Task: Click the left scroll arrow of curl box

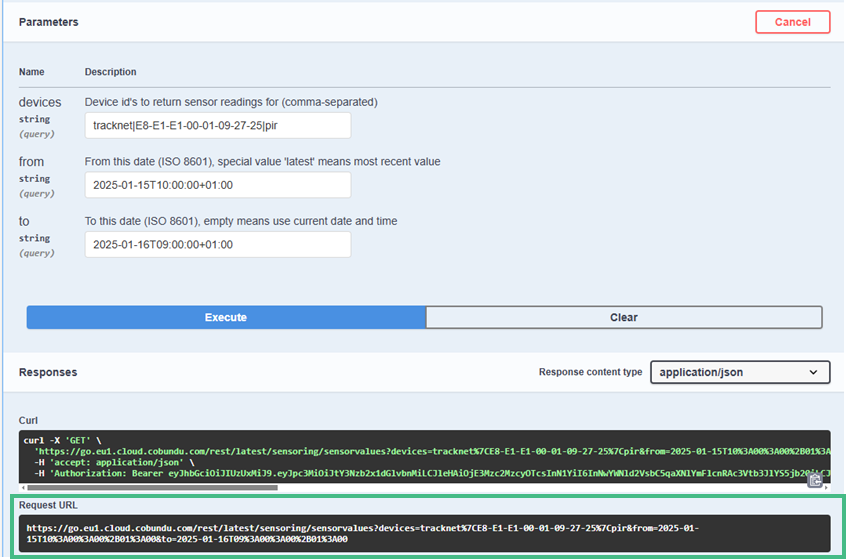Action: click(x=23, y=488)
